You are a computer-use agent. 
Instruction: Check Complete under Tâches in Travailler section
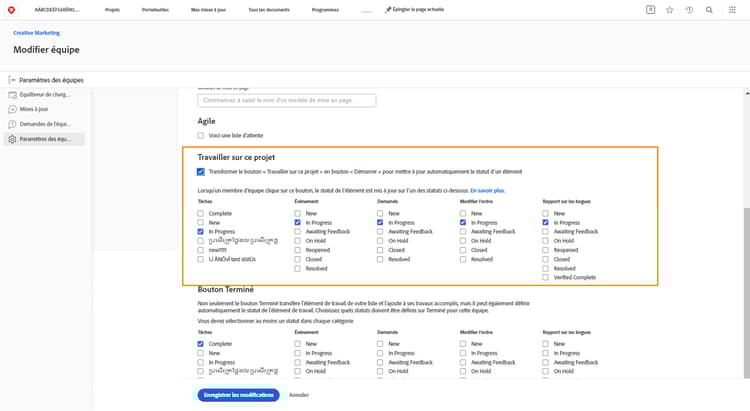point(201,214)
